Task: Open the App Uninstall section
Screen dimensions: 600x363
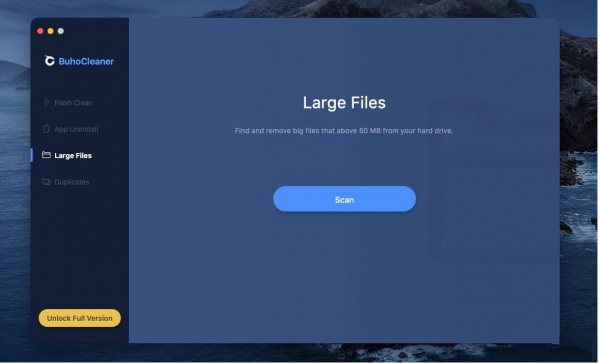Action: click(76, 129)
